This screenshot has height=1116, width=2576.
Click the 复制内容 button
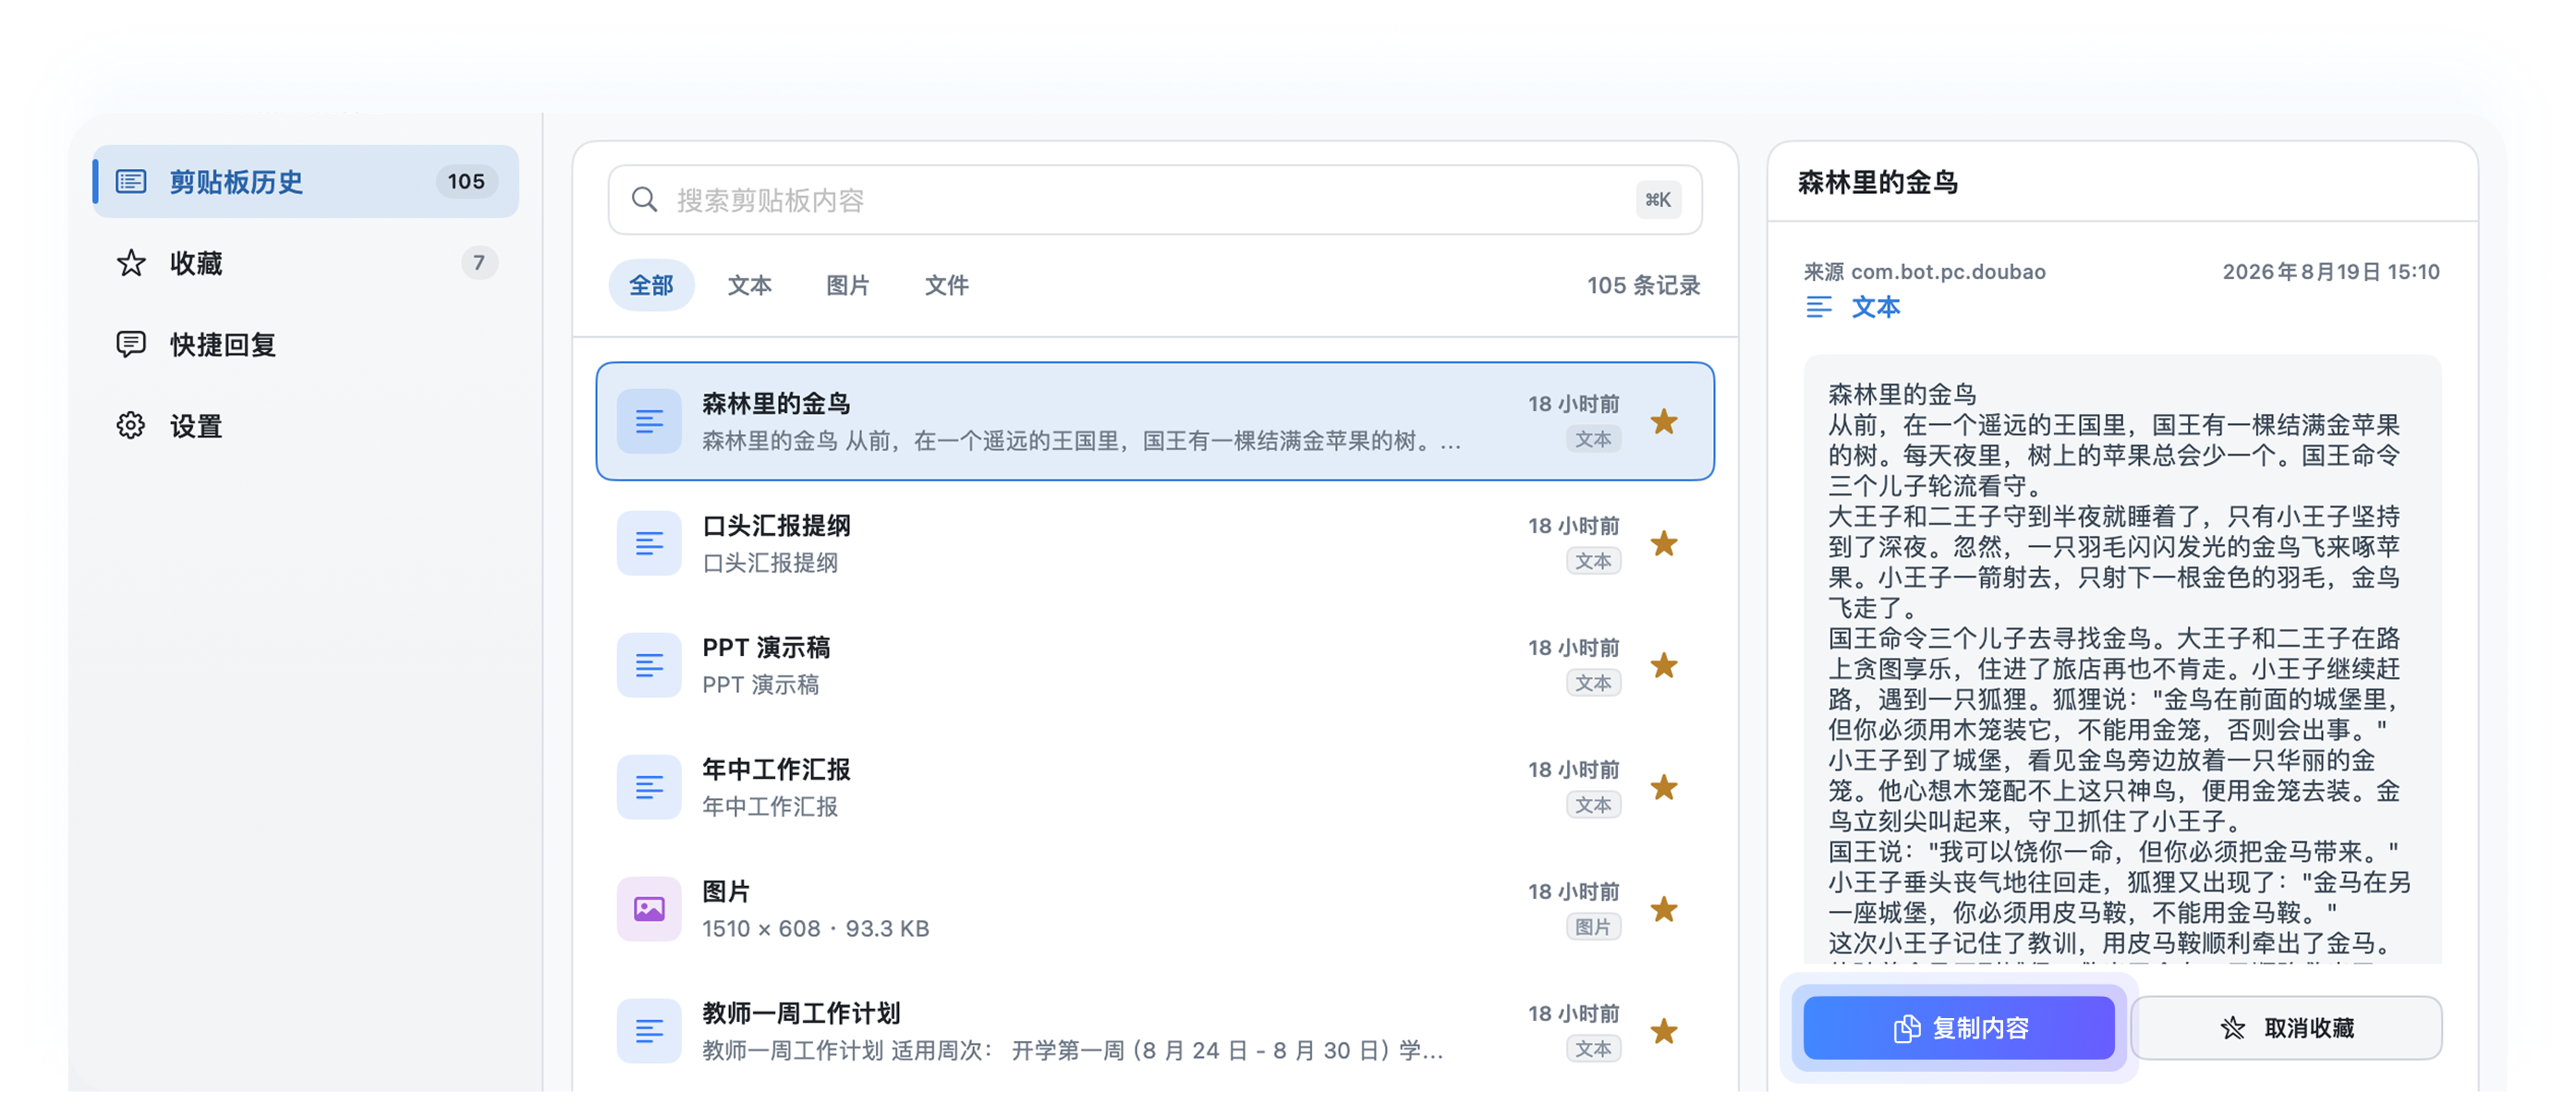[x=1958, y=1027]
